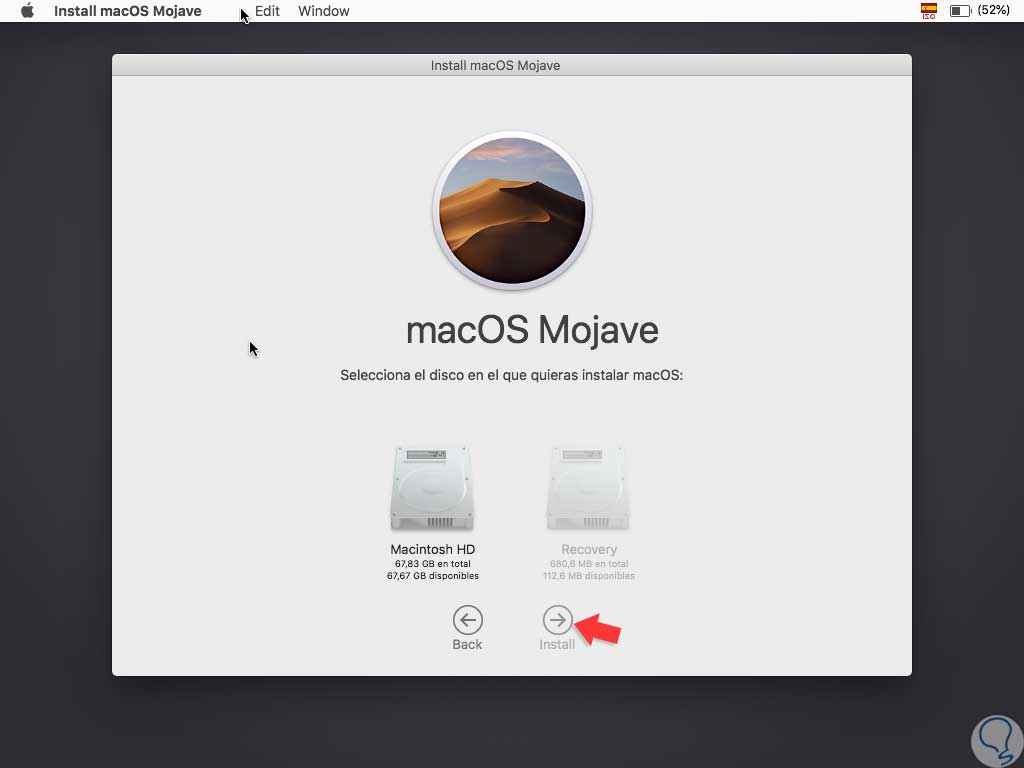Click the 'Selecciona el disco' instruction text
Viewport: 1024px width, 768px height.
511,376
